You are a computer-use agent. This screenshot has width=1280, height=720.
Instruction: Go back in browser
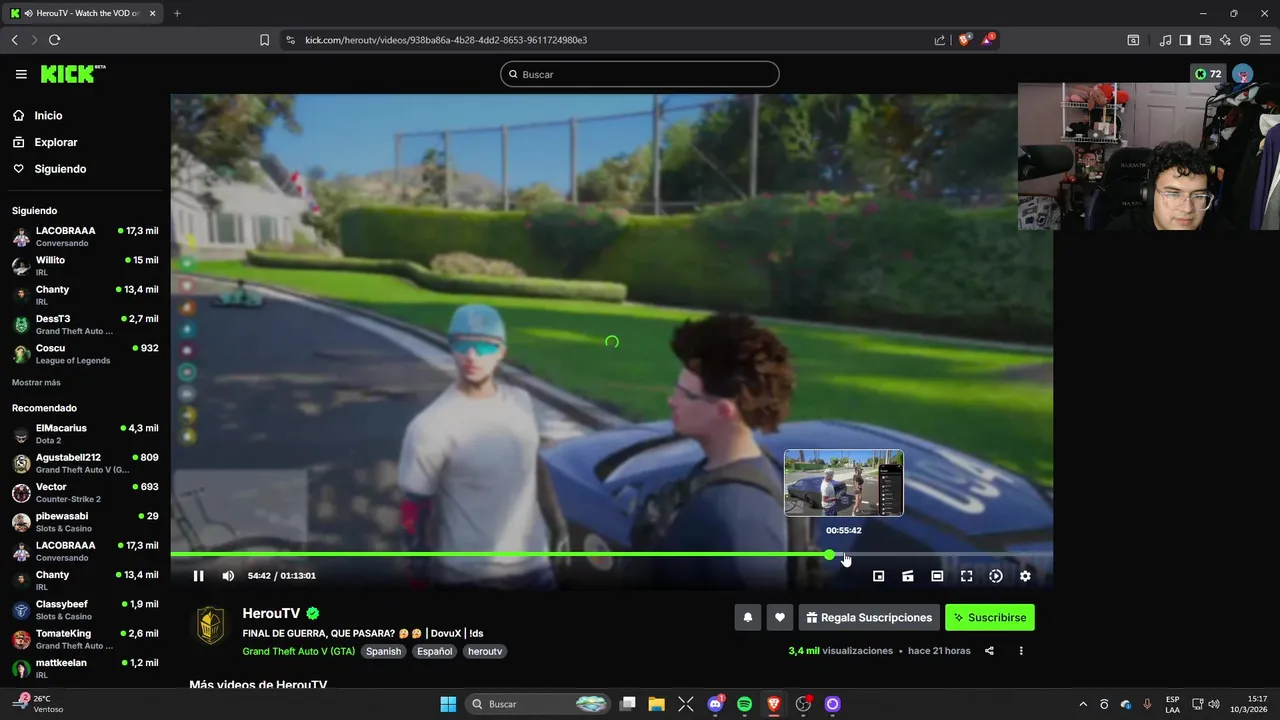14,40
